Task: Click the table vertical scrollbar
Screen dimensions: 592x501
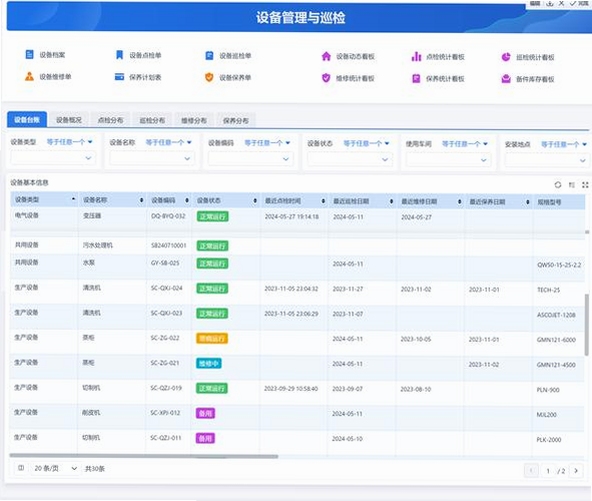Action: 586,325
